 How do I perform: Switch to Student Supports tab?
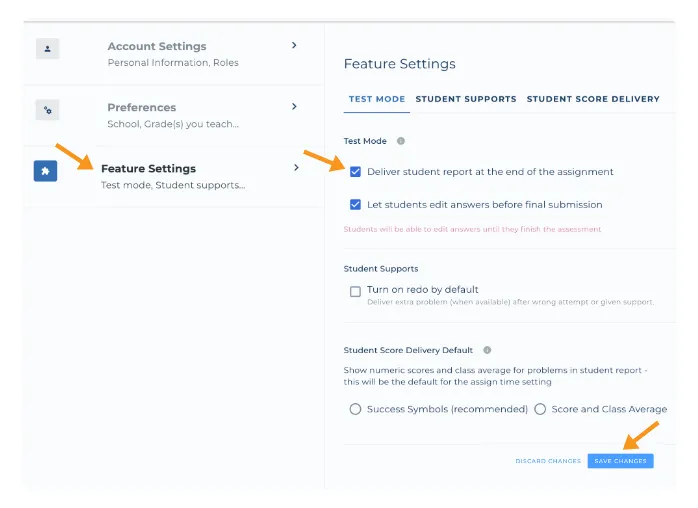(x=466, y=99)
